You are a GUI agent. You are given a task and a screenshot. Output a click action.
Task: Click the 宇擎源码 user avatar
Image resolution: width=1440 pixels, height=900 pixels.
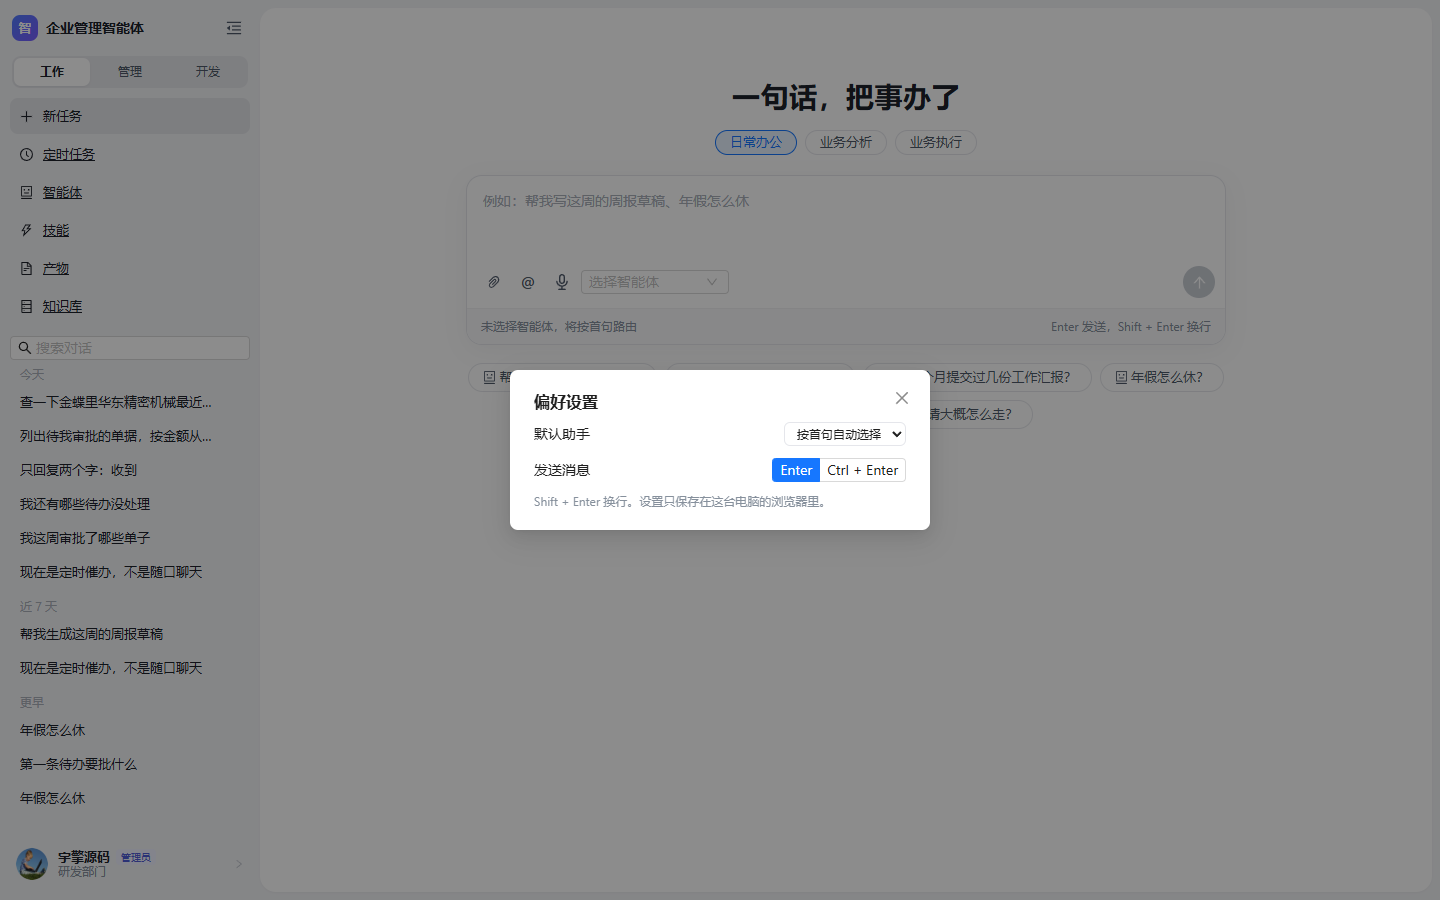tap(32, 864)
